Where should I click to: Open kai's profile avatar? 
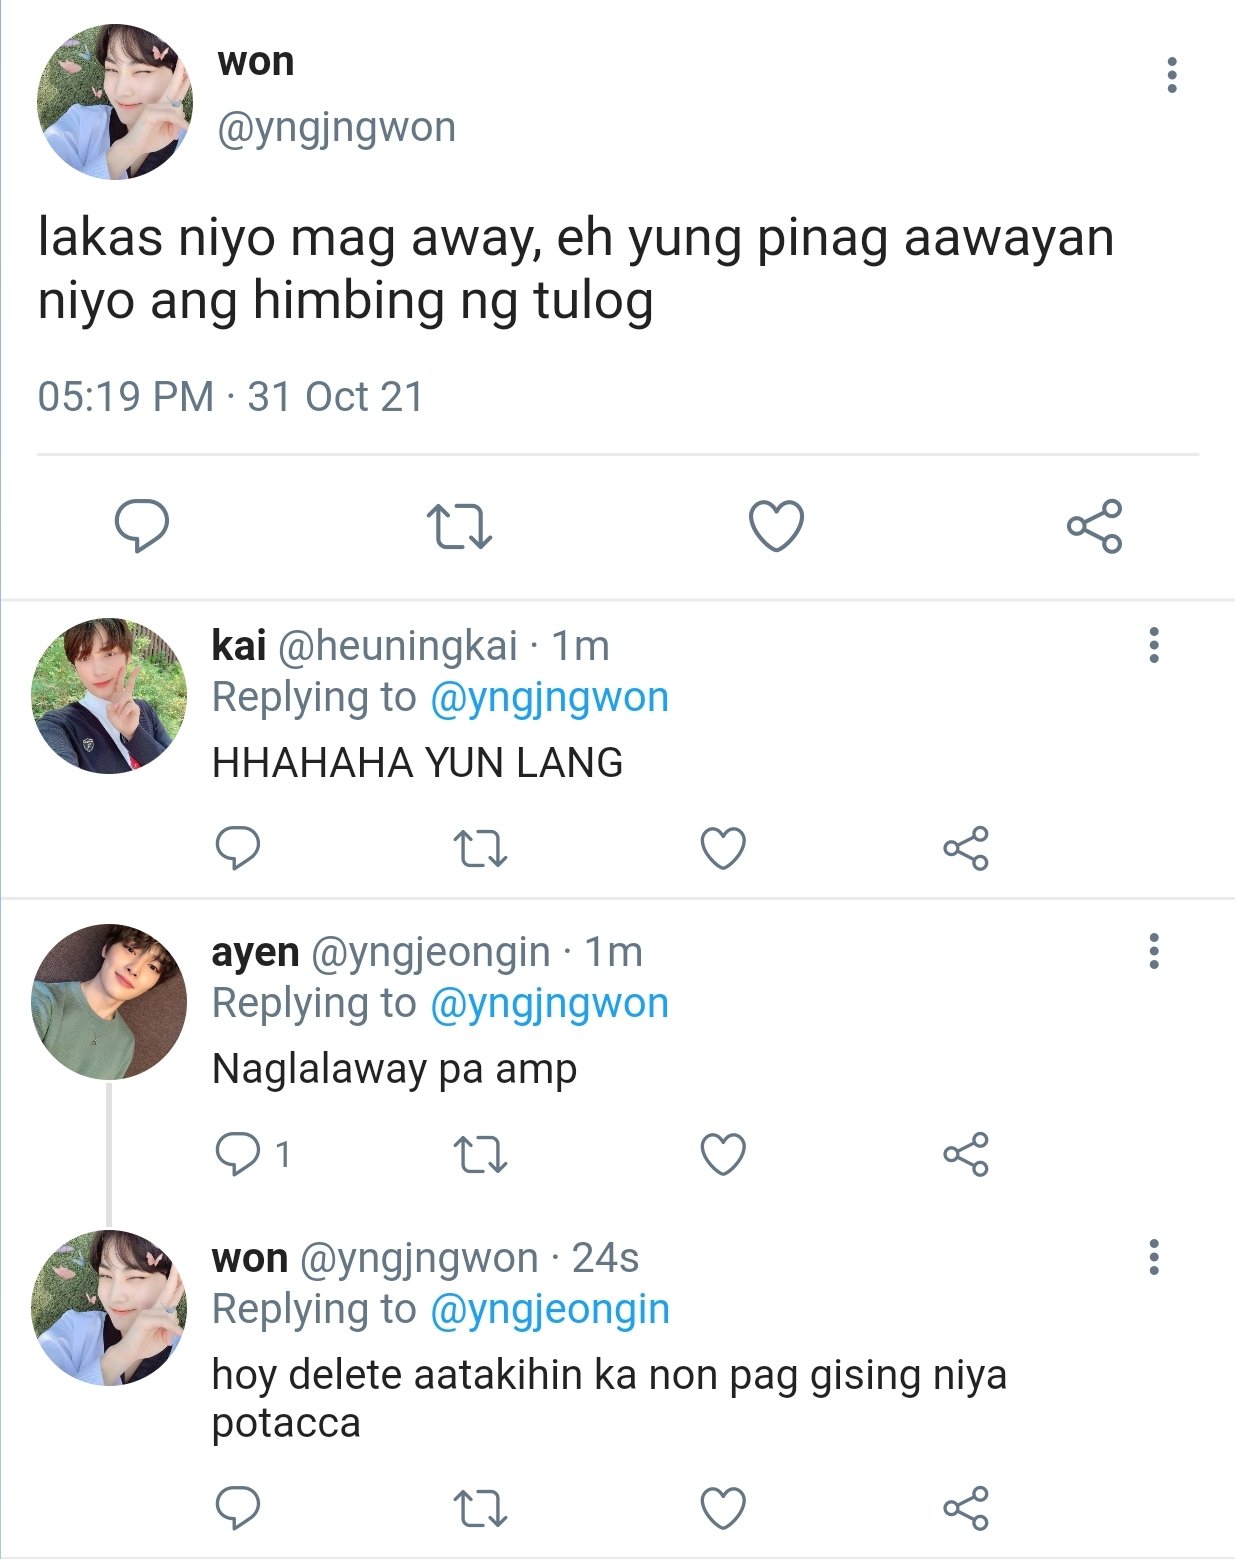pos(109,696)
